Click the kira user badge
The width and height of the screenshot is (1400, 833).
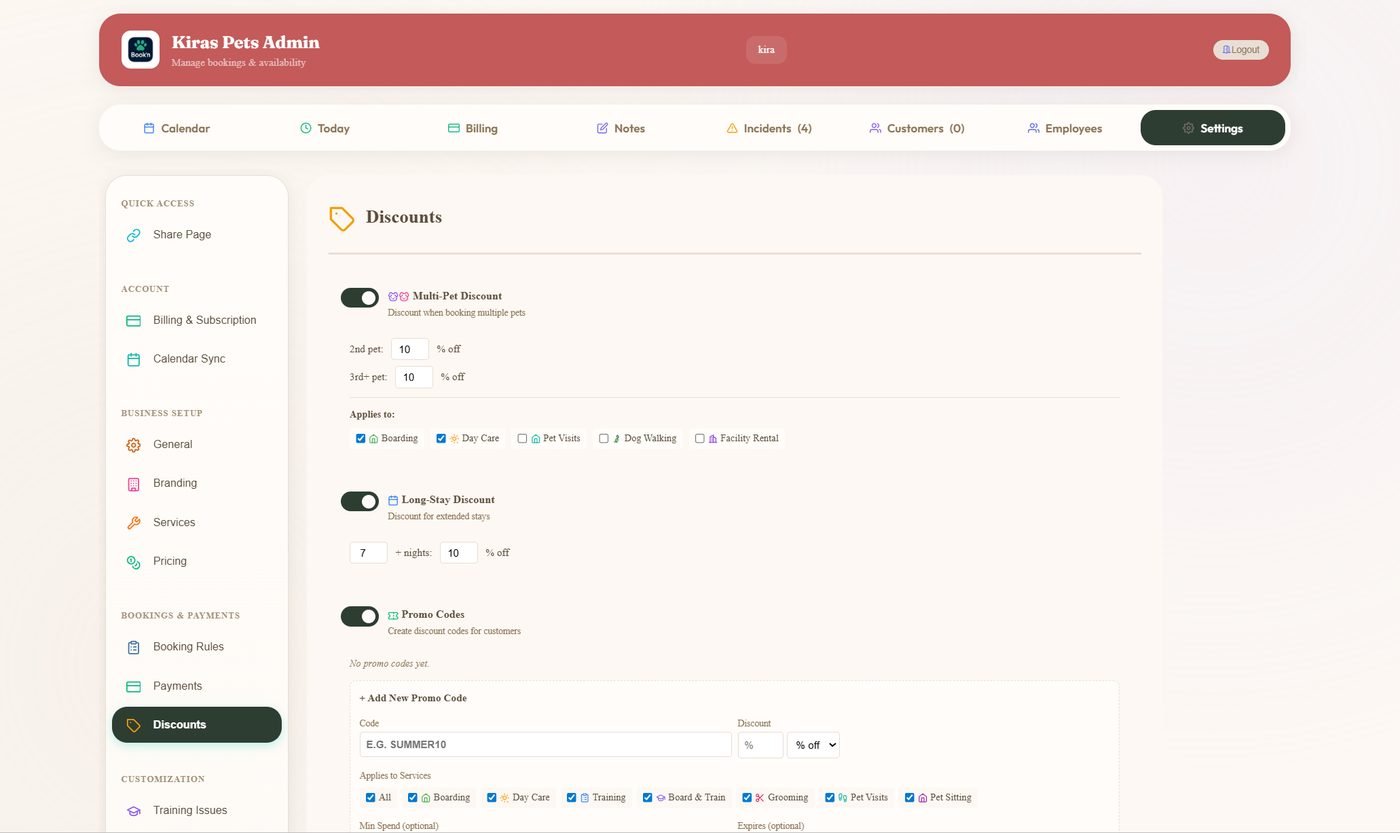point(766,50)
